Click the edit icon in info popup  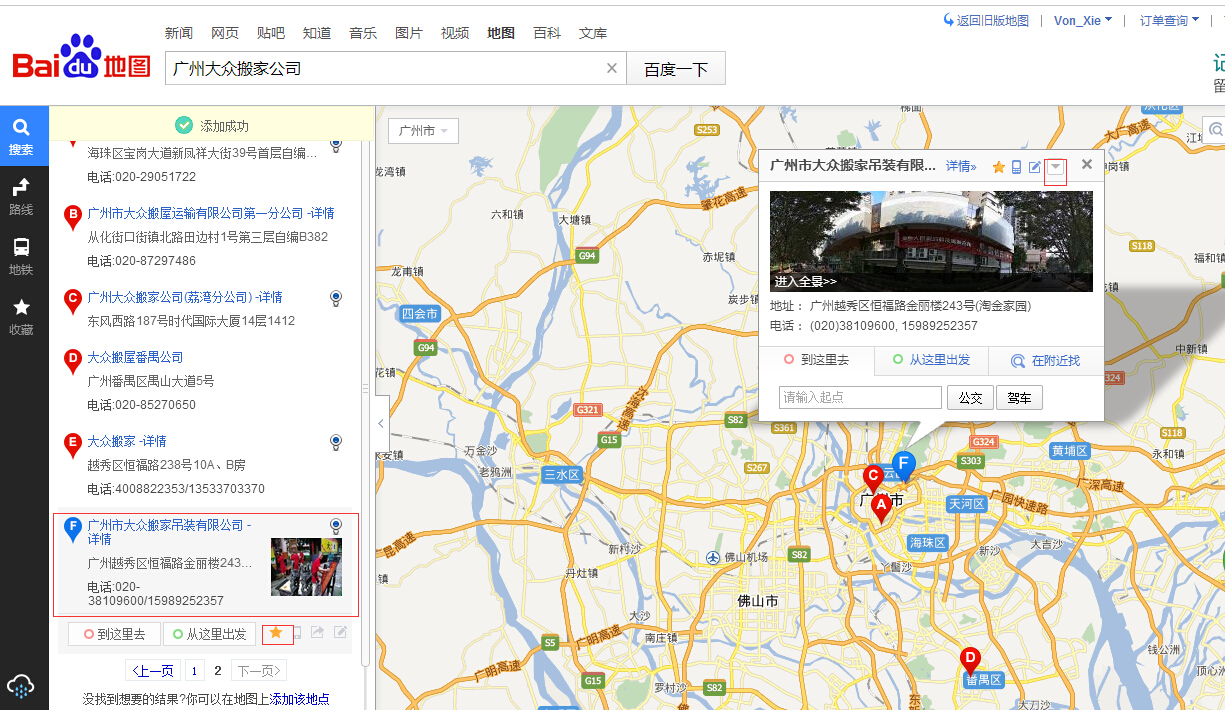pos(1035,167)
